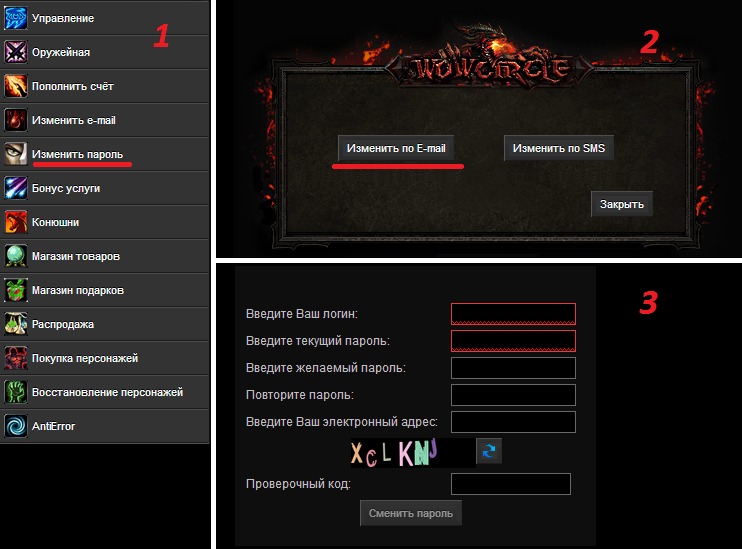This screenshot has height=549, width=742.
Task: Click the Управление sidebar icon
Action: pyautogui.click(x=15, y=18)
